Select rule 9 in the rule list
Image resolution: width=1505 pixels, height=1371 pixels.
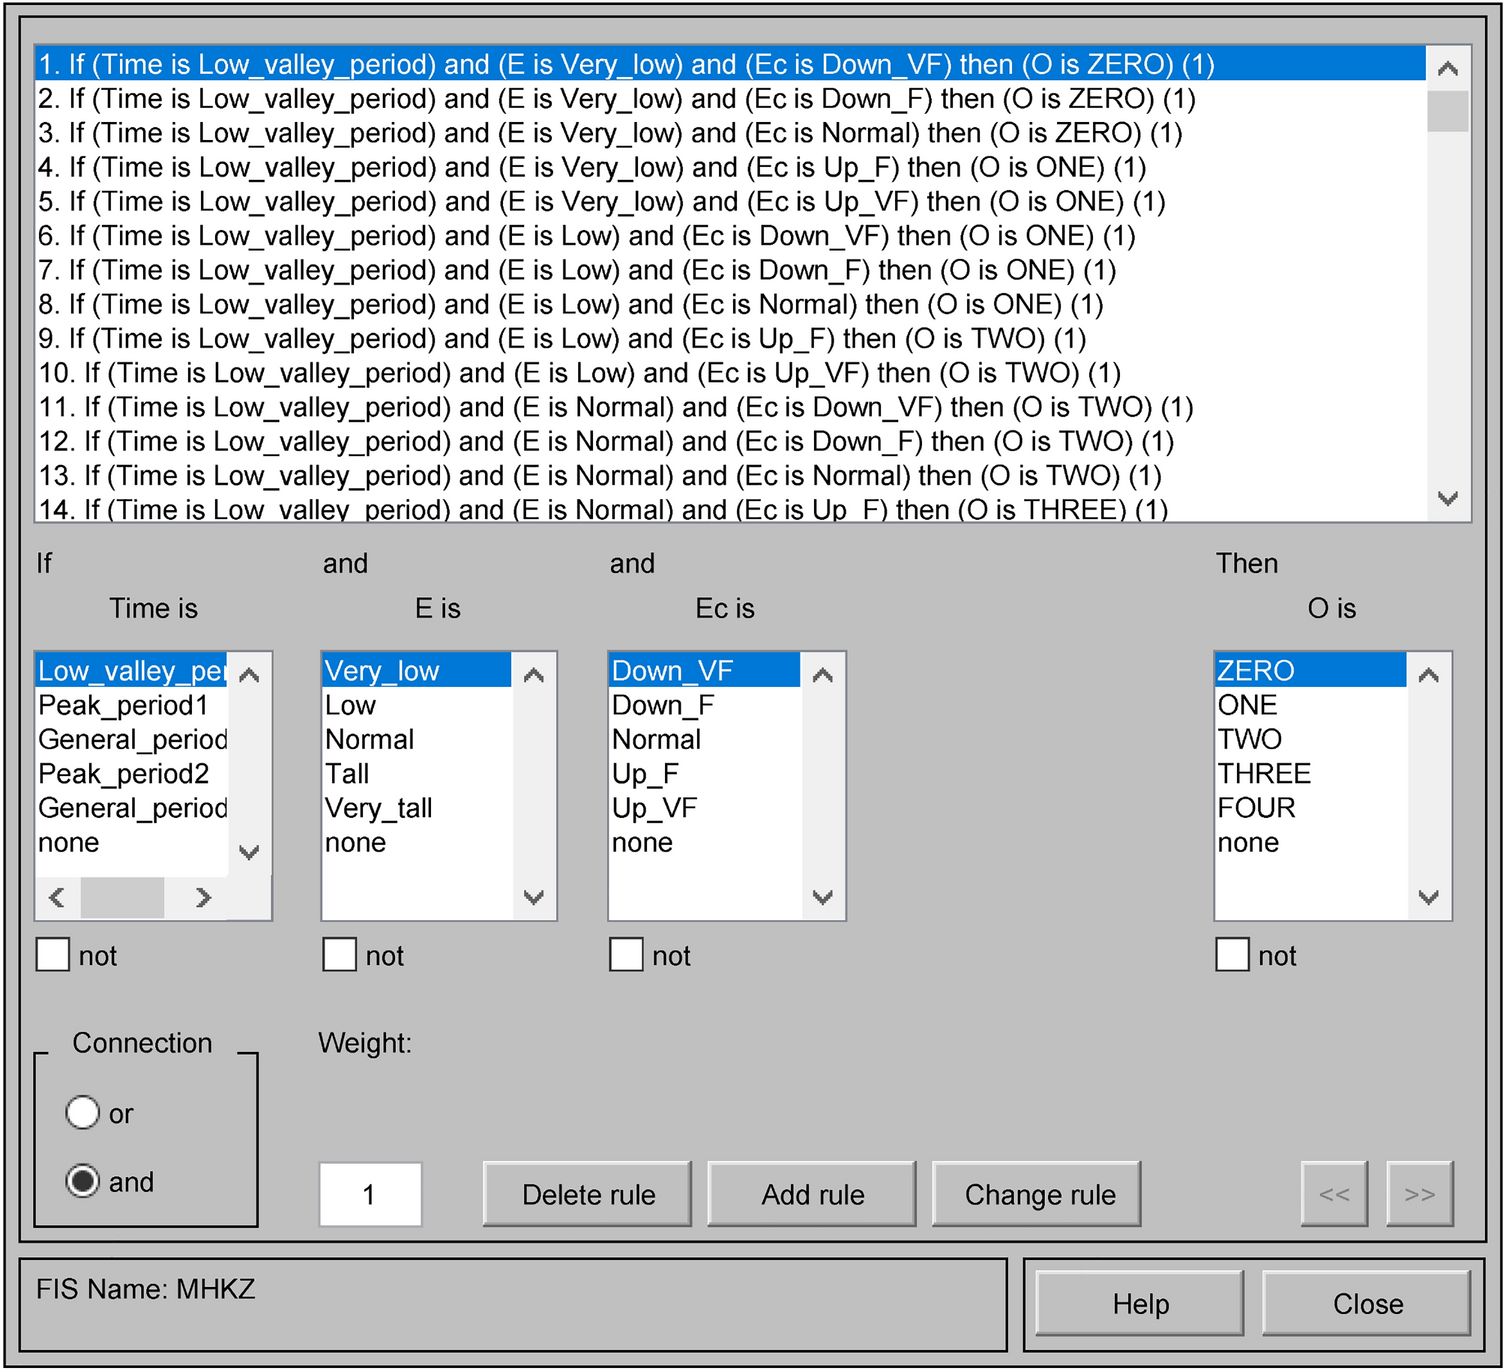(x=562, y=339)
